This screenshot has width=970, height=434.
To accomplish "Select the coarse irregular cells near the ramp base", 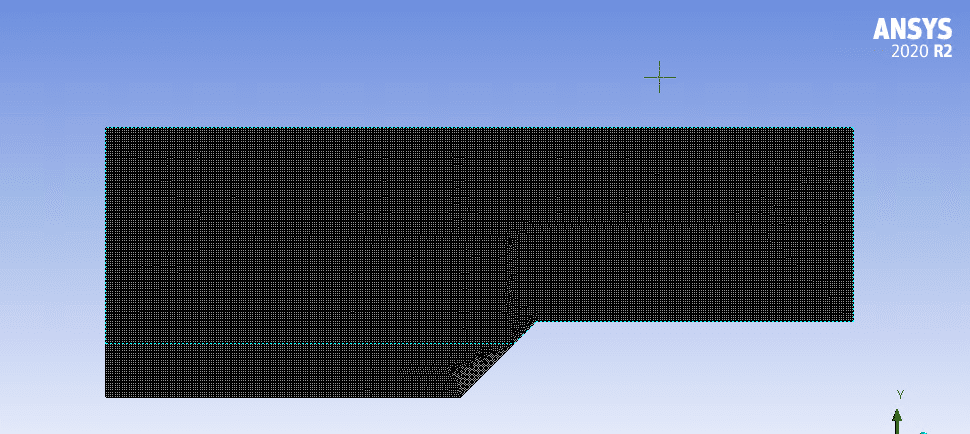I will [468, 374].
